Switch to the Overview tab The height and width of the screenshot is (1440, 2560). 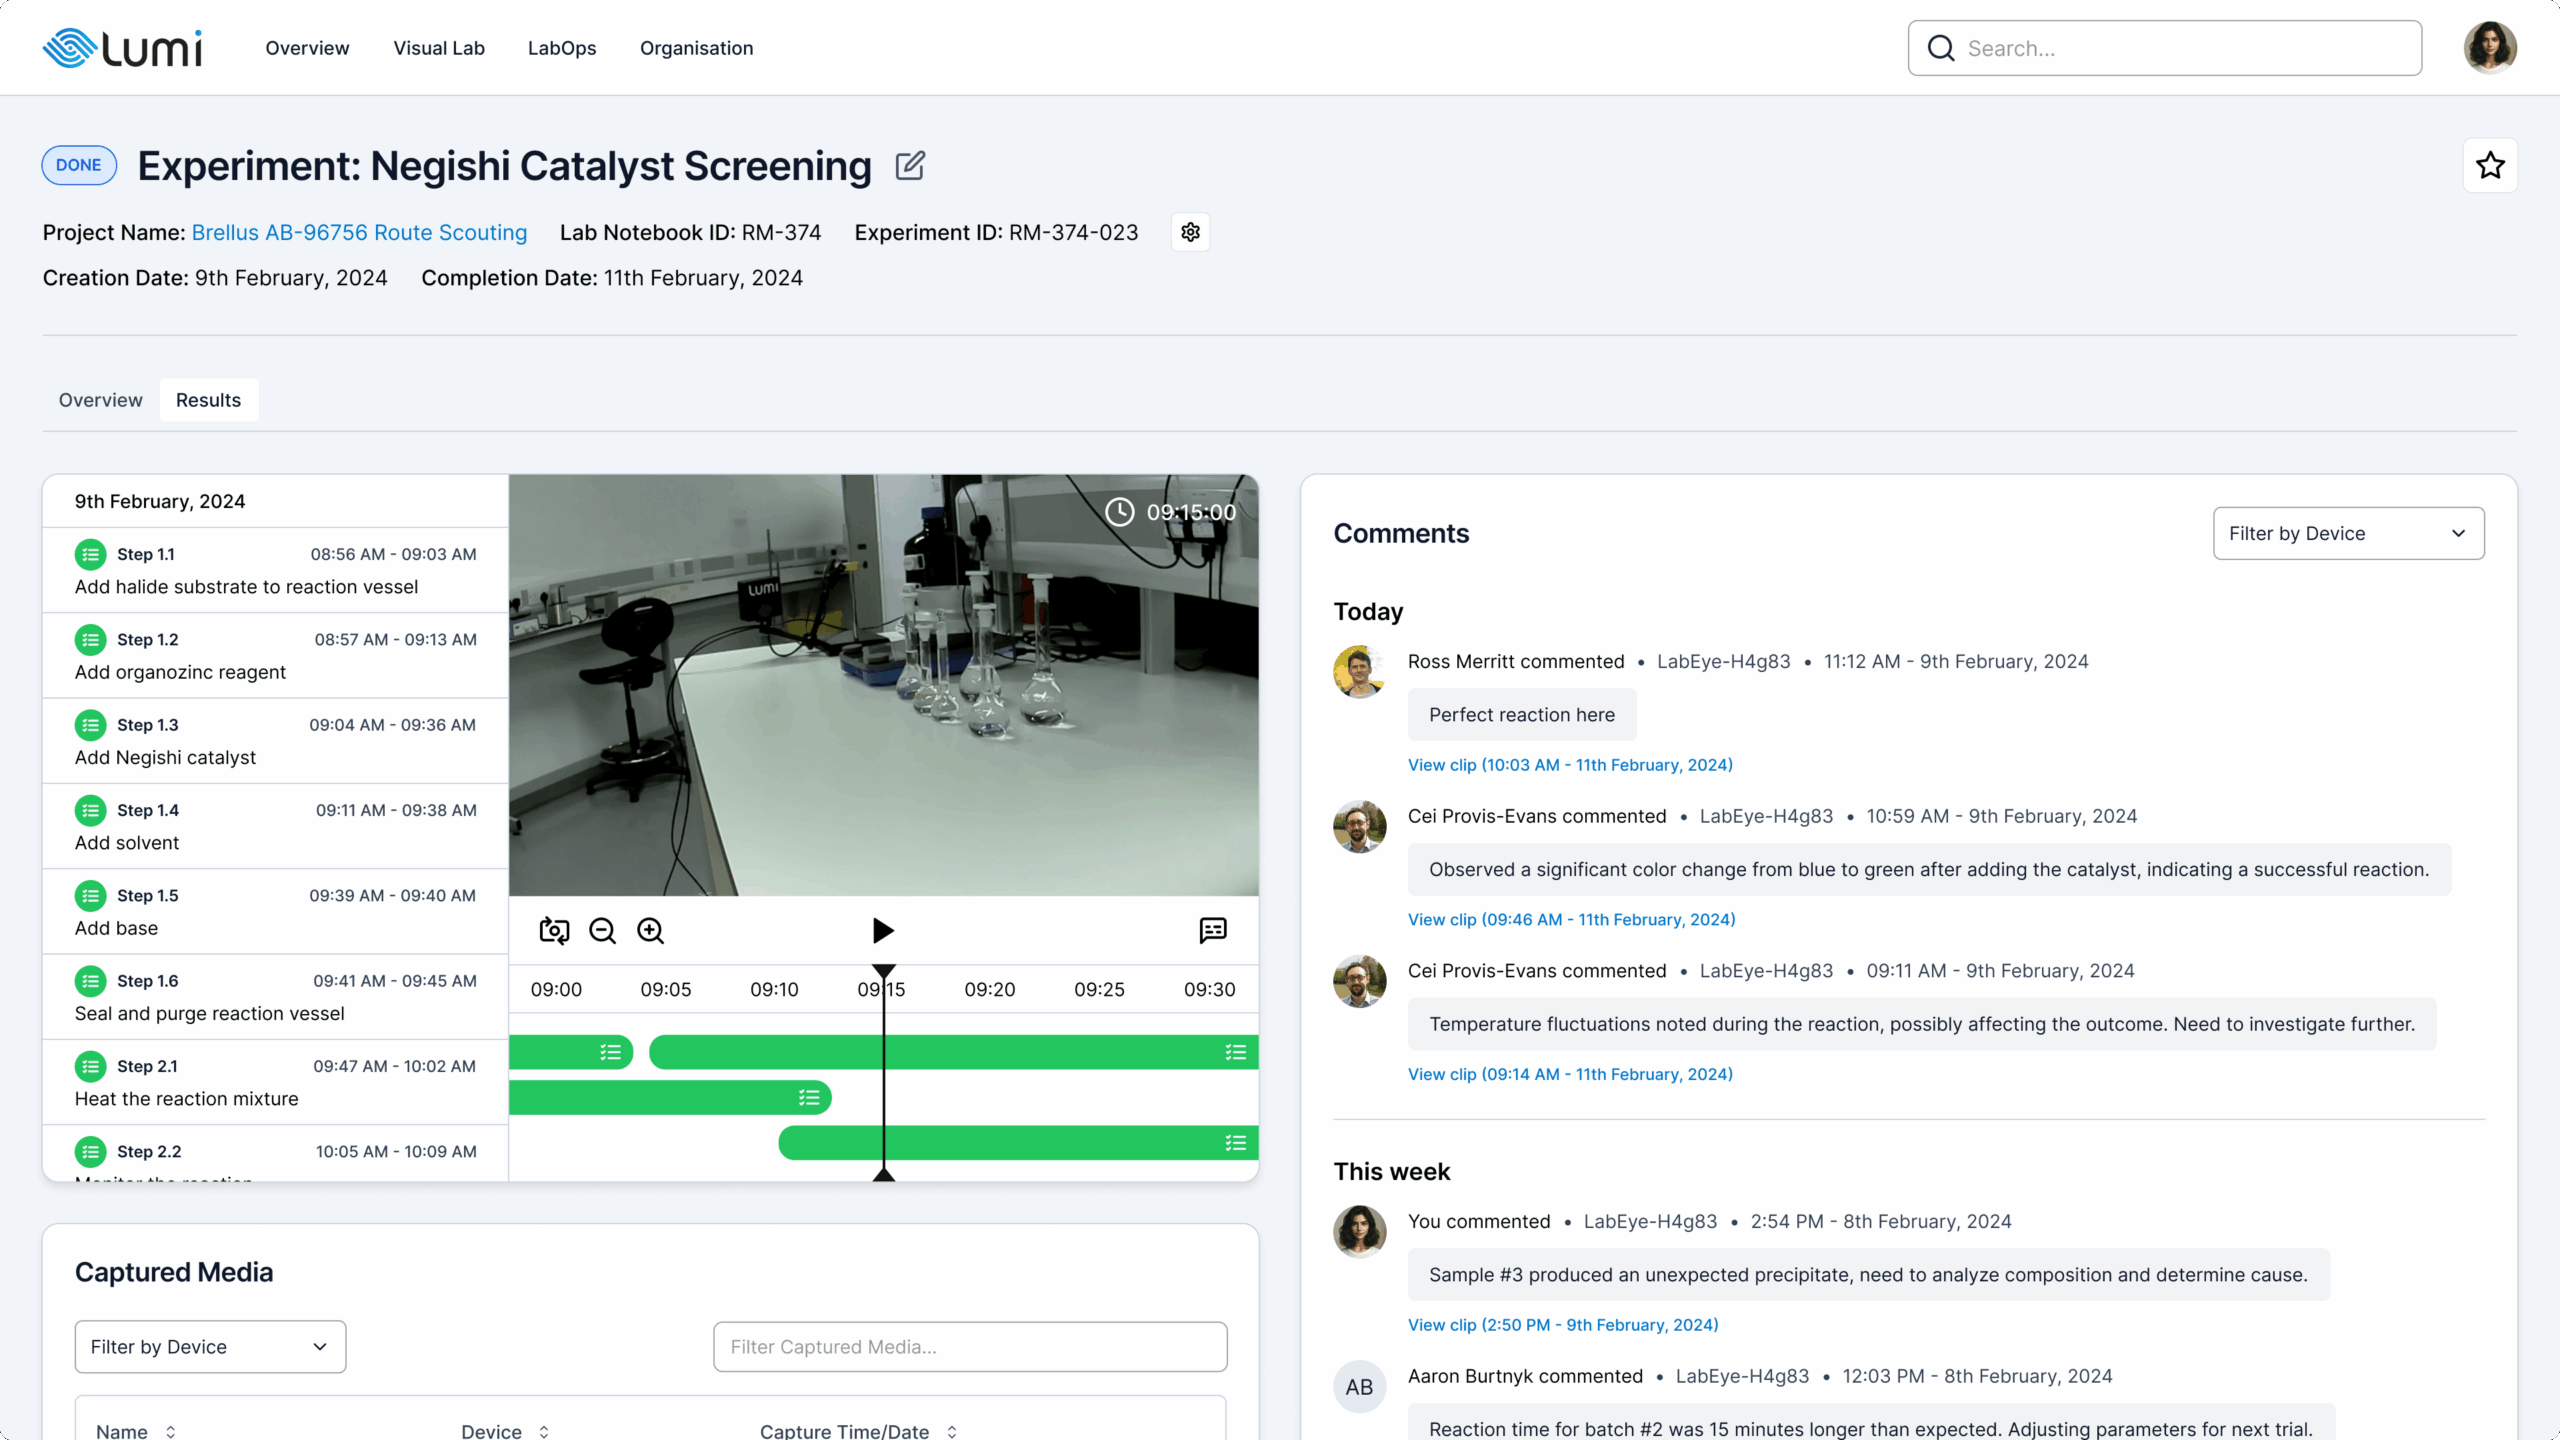100,400
